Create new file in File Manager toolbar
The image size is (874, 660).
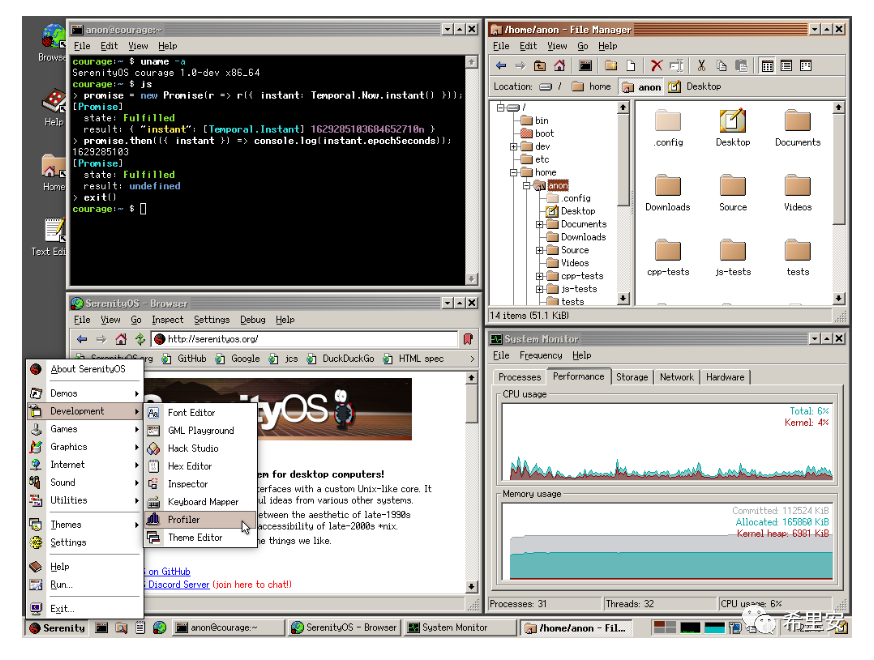(x=630, y=66)
